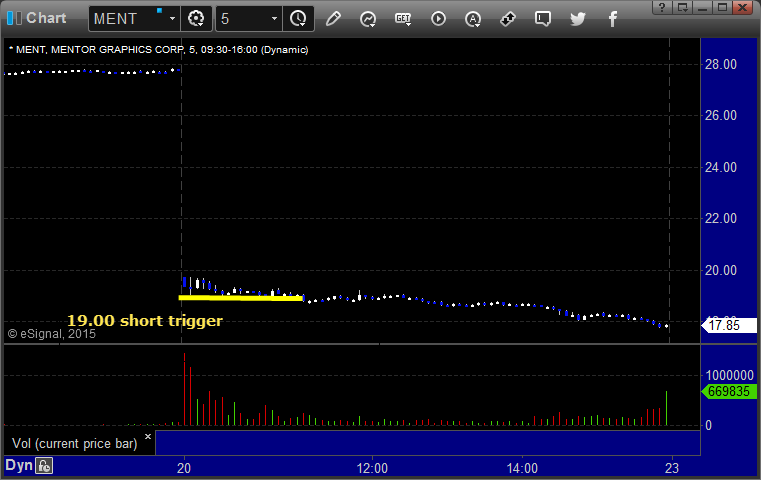Click the Chart window link bars icon
Viewport: 761px width, 480px height.
[14, 18]
